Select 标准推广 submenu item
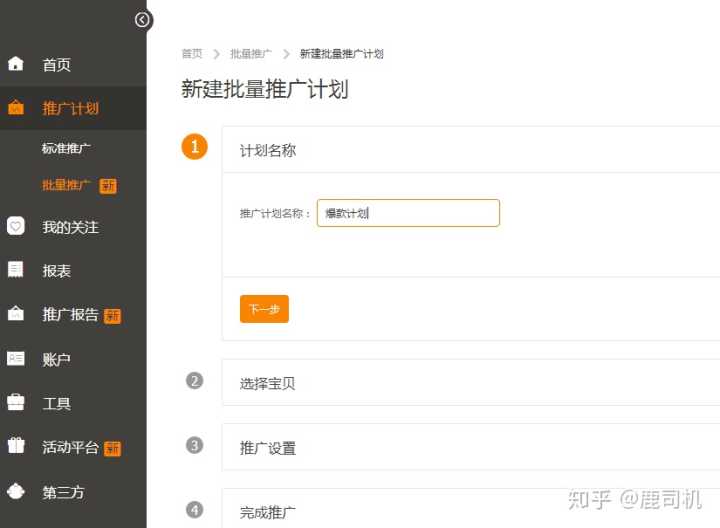Image resolution: width=720 pixels, height=528 pixels. click(66, 148)
